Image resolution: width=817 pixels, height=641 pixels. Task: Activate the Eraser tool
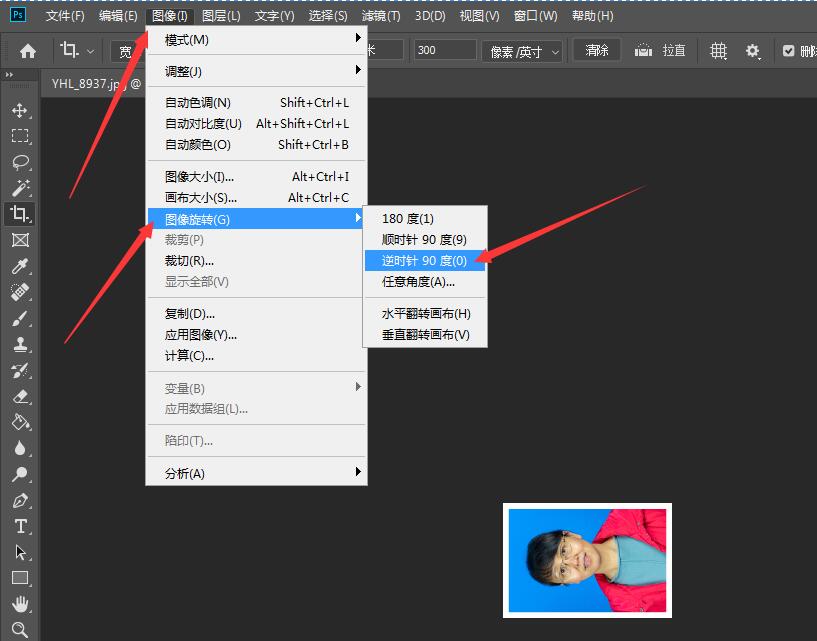(20, 396)
